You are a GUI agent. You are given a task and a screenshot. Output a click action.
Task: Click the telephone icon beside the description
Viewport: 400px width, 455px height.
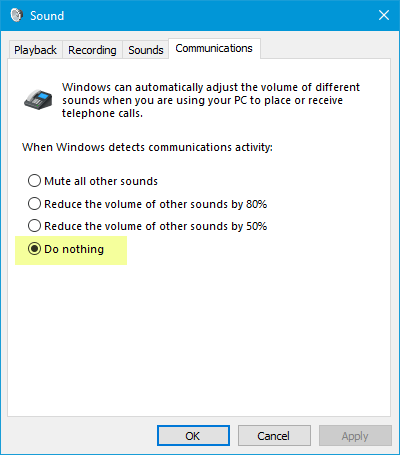(x=38, y=99)
